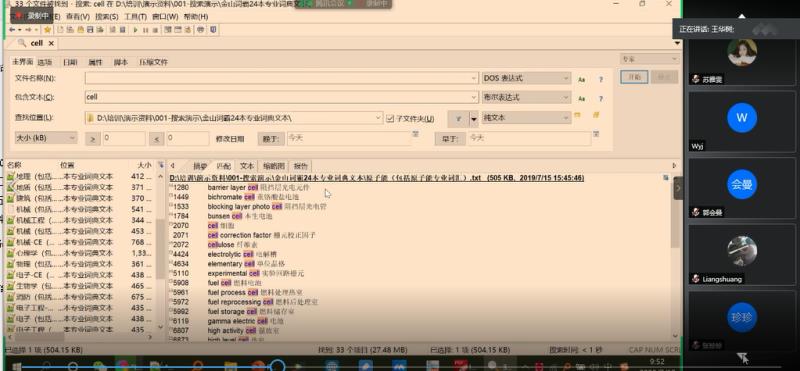This screenshot has width=800, height=371.
Task: Toggle the 晚于 date filter button
Action: (271, 138)
